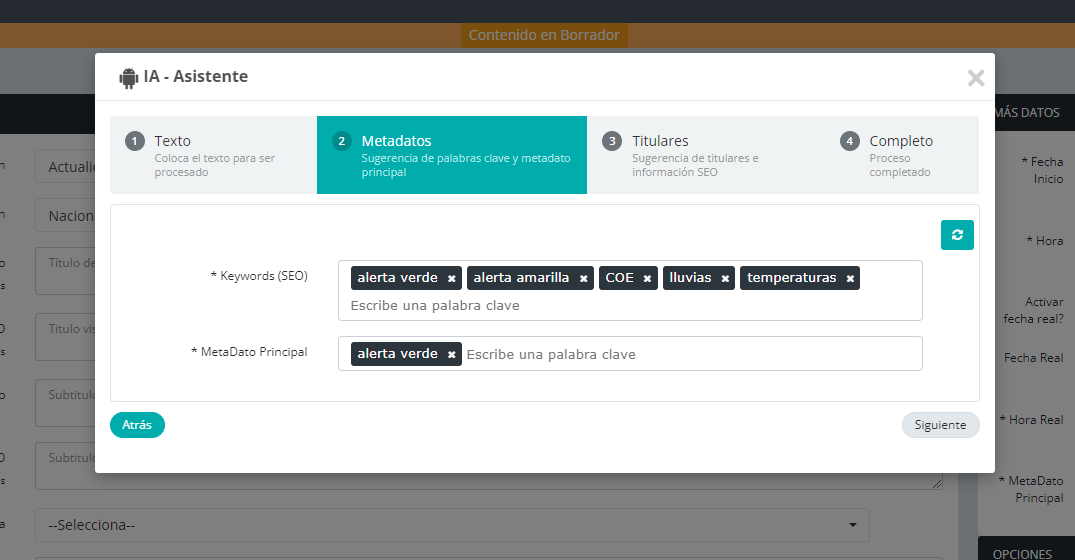This screenshot has width=1075, height=560.
Task: Click the refresh suggestions icon button
Action: (957, 235)
